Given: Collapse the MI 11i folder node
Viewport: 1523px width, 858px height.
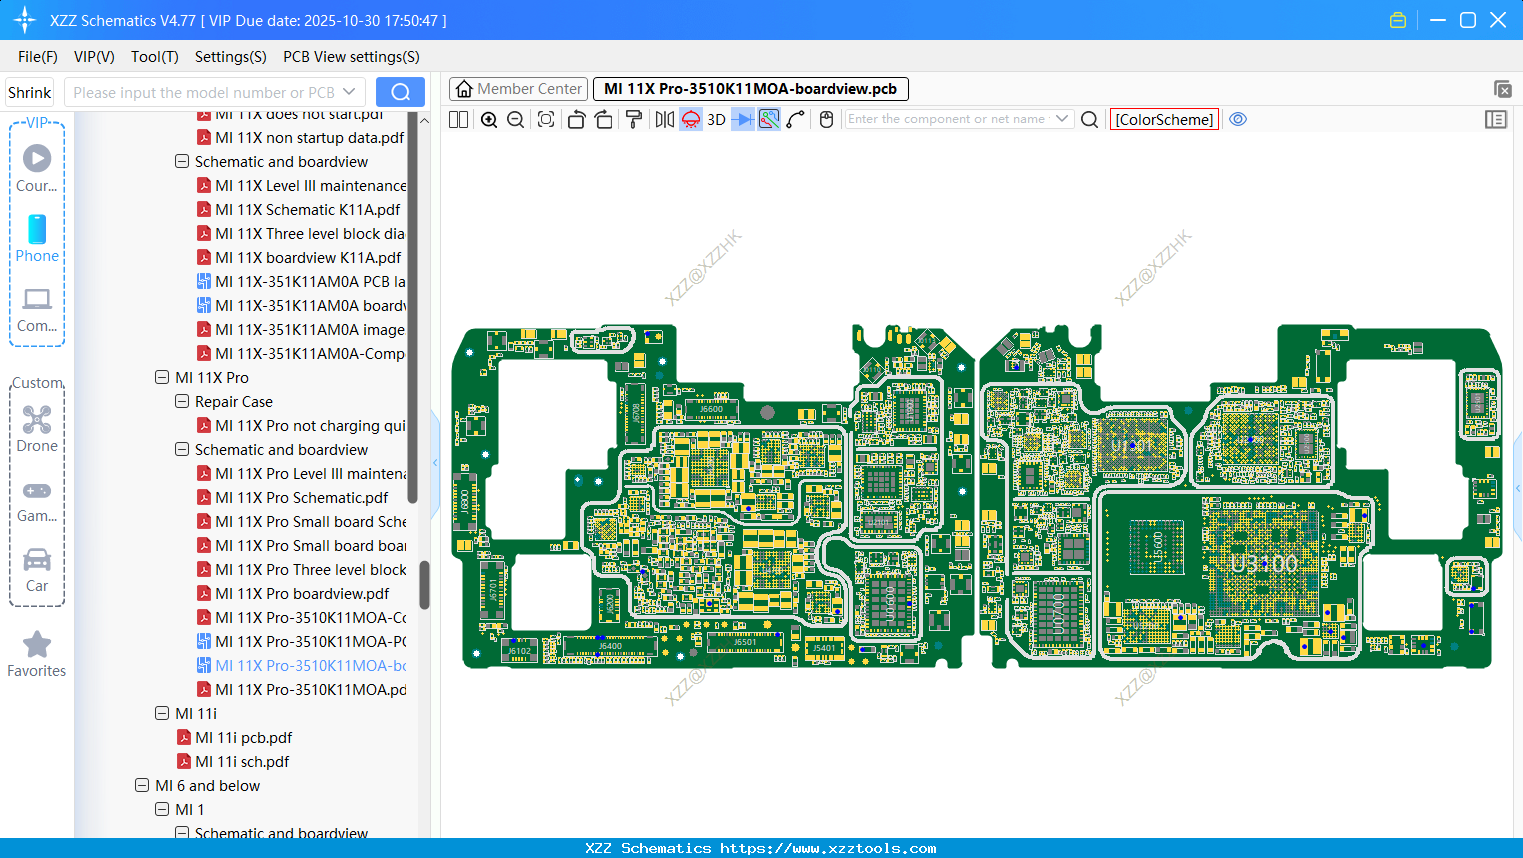Looking at the screenshot, I should [162, 714].
